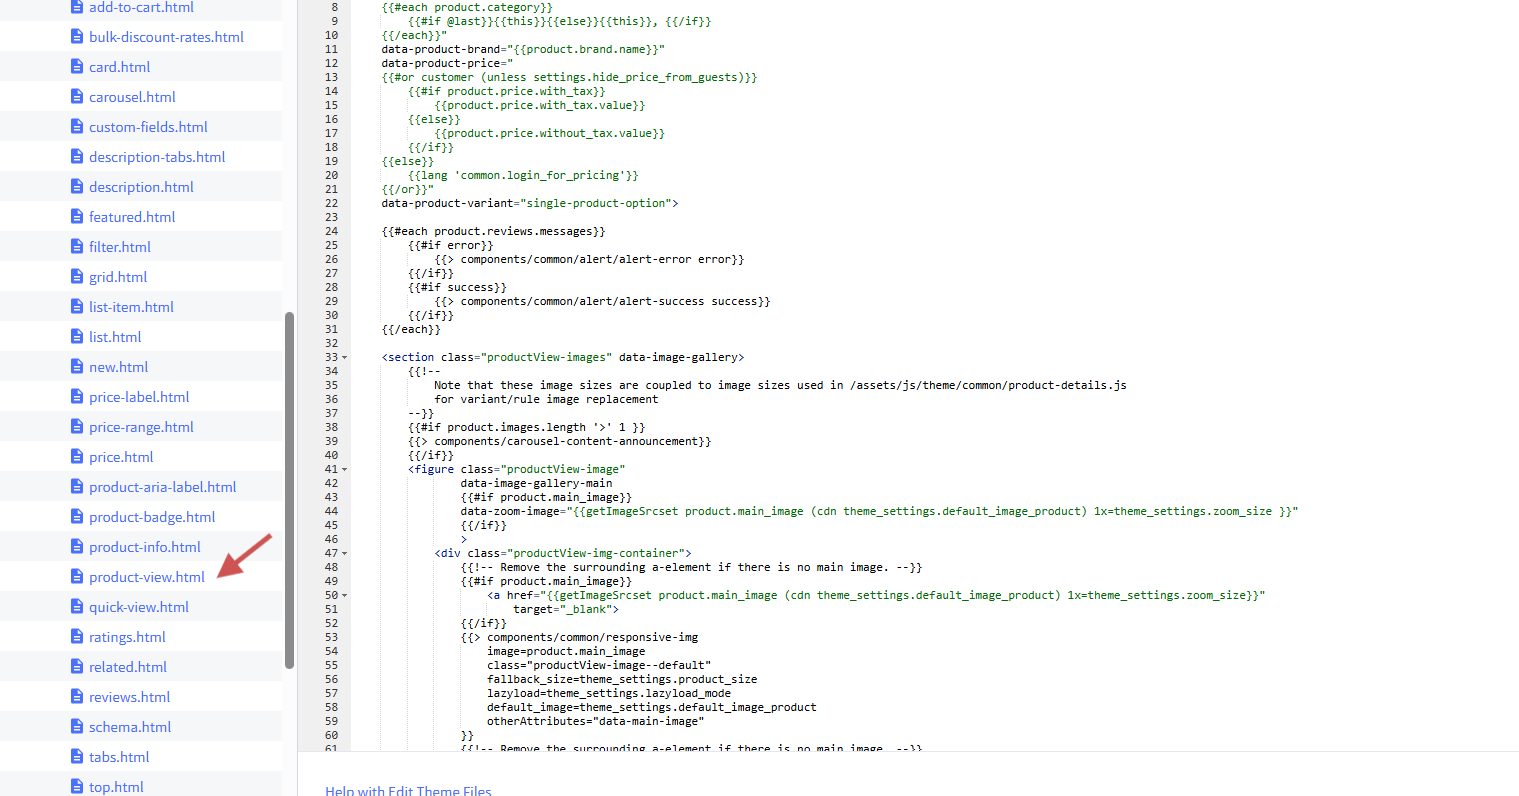Open quick-view.html from the file list

[x=138, y=607]
